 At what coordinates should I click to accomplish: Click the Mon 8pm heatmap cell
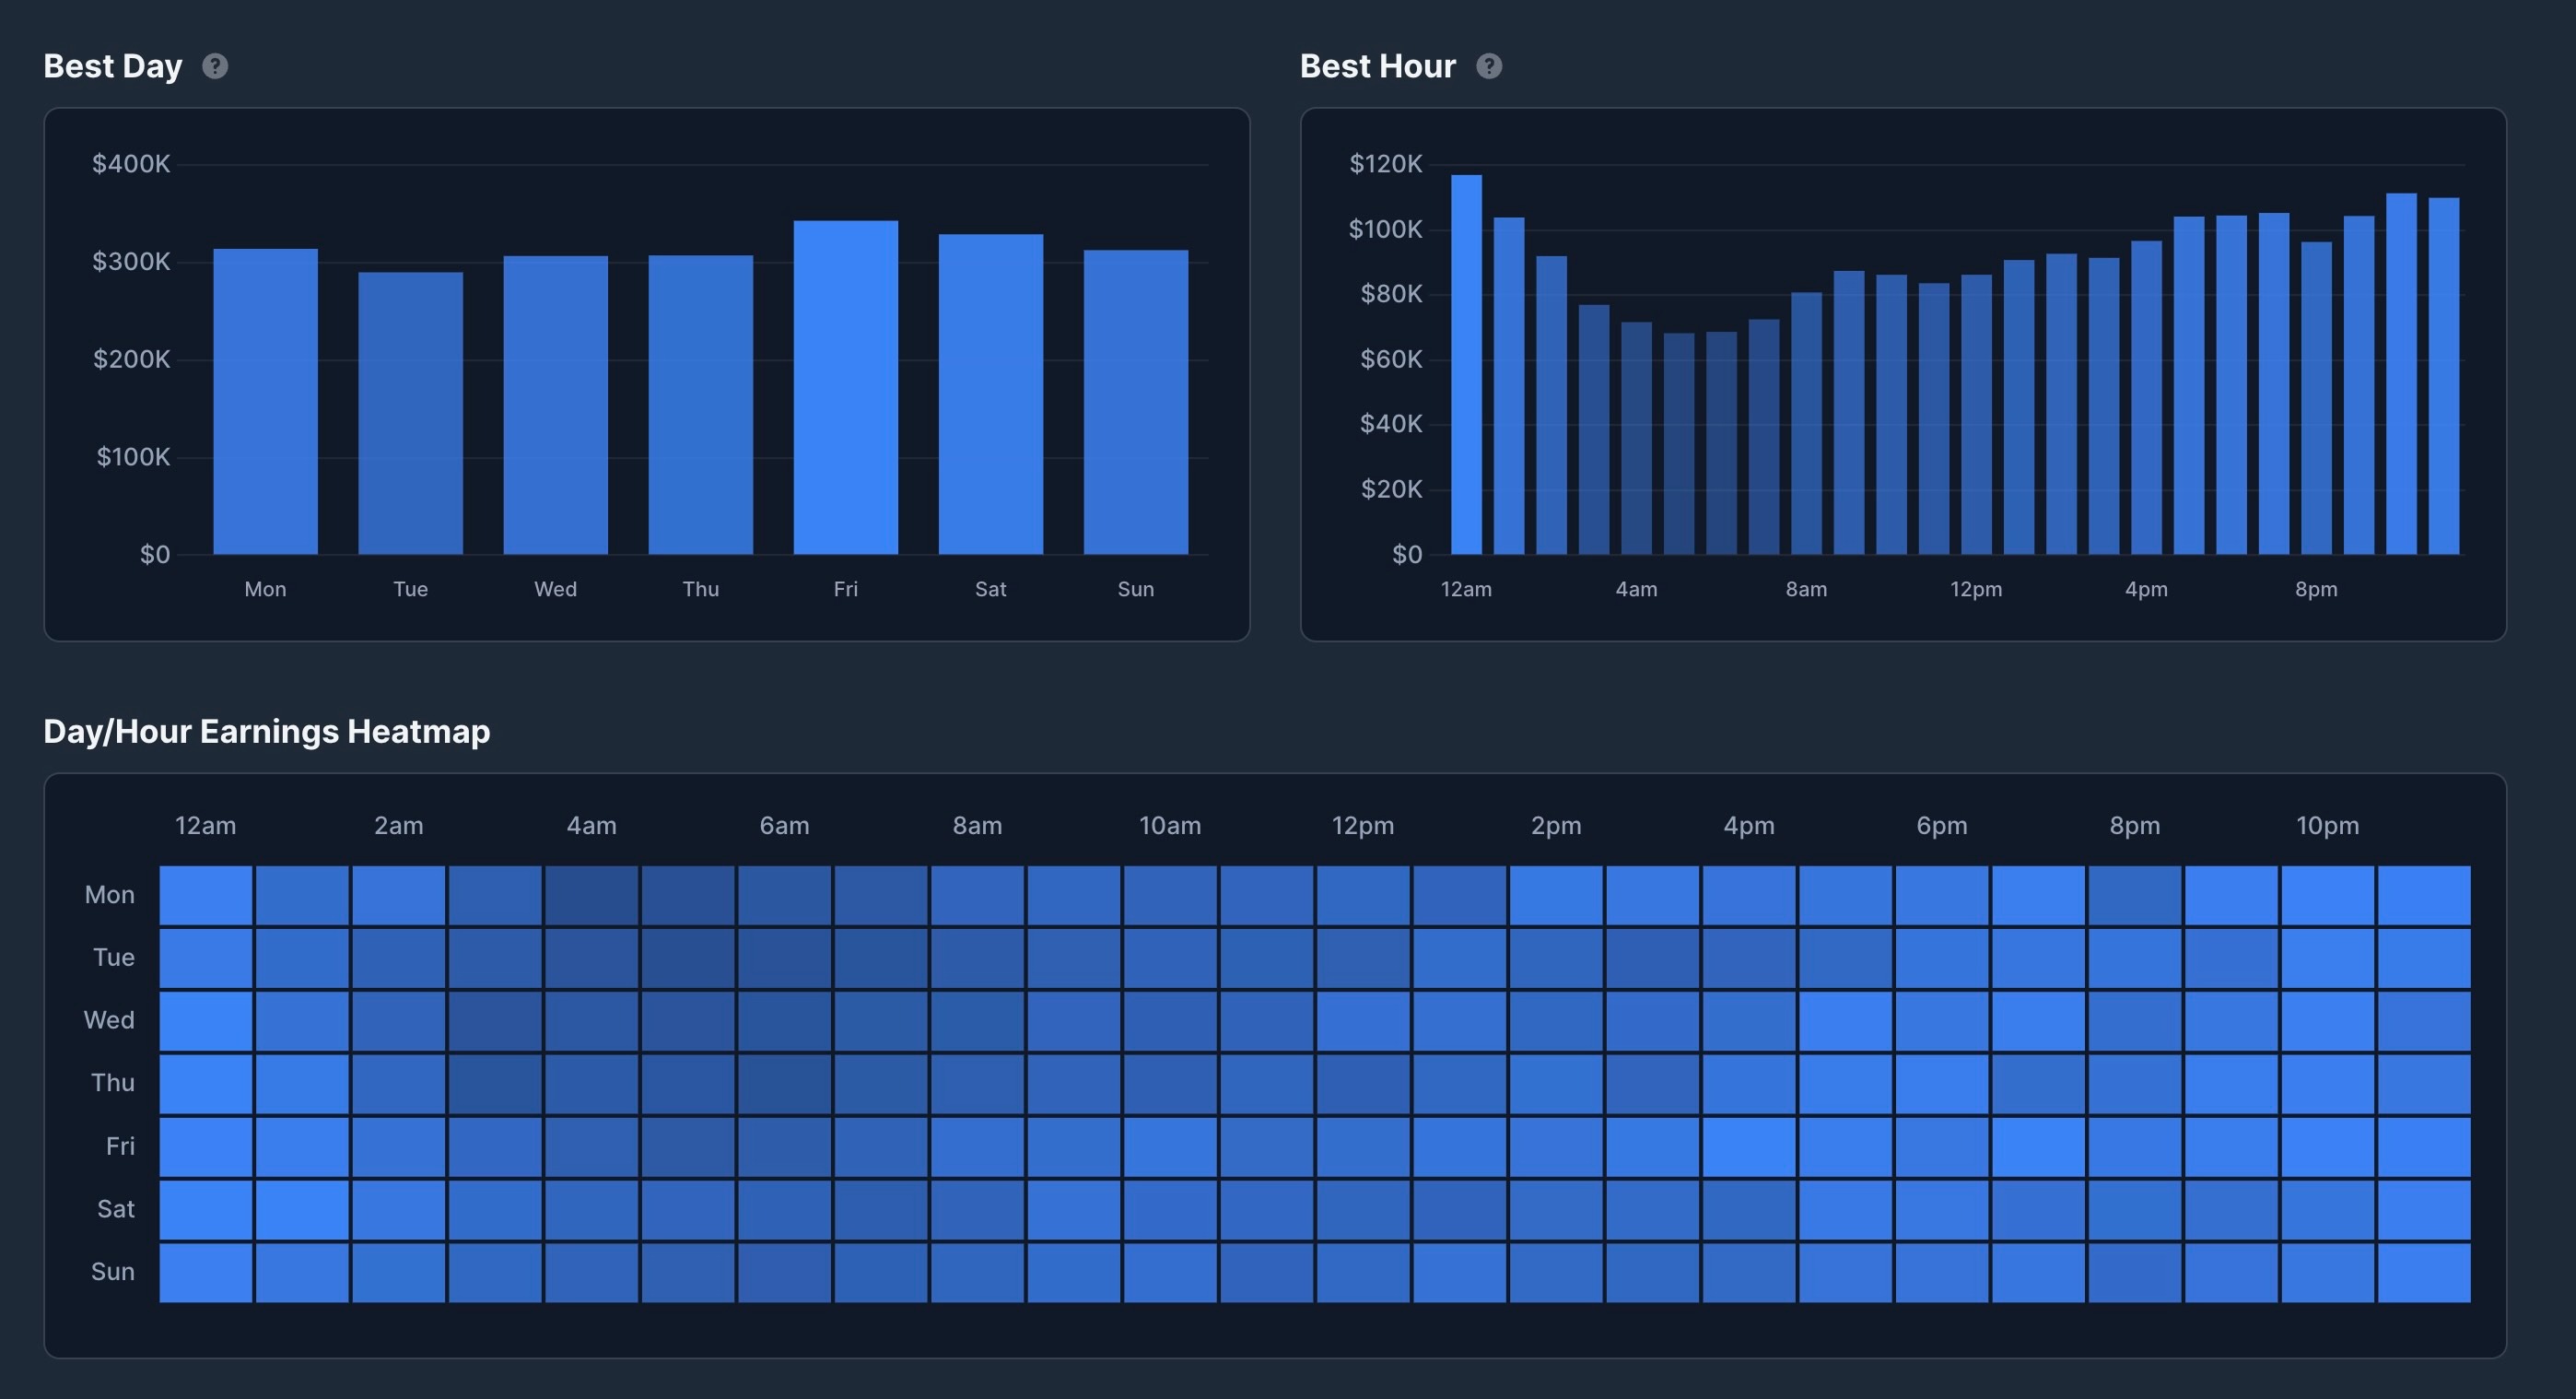[2134, 895]
